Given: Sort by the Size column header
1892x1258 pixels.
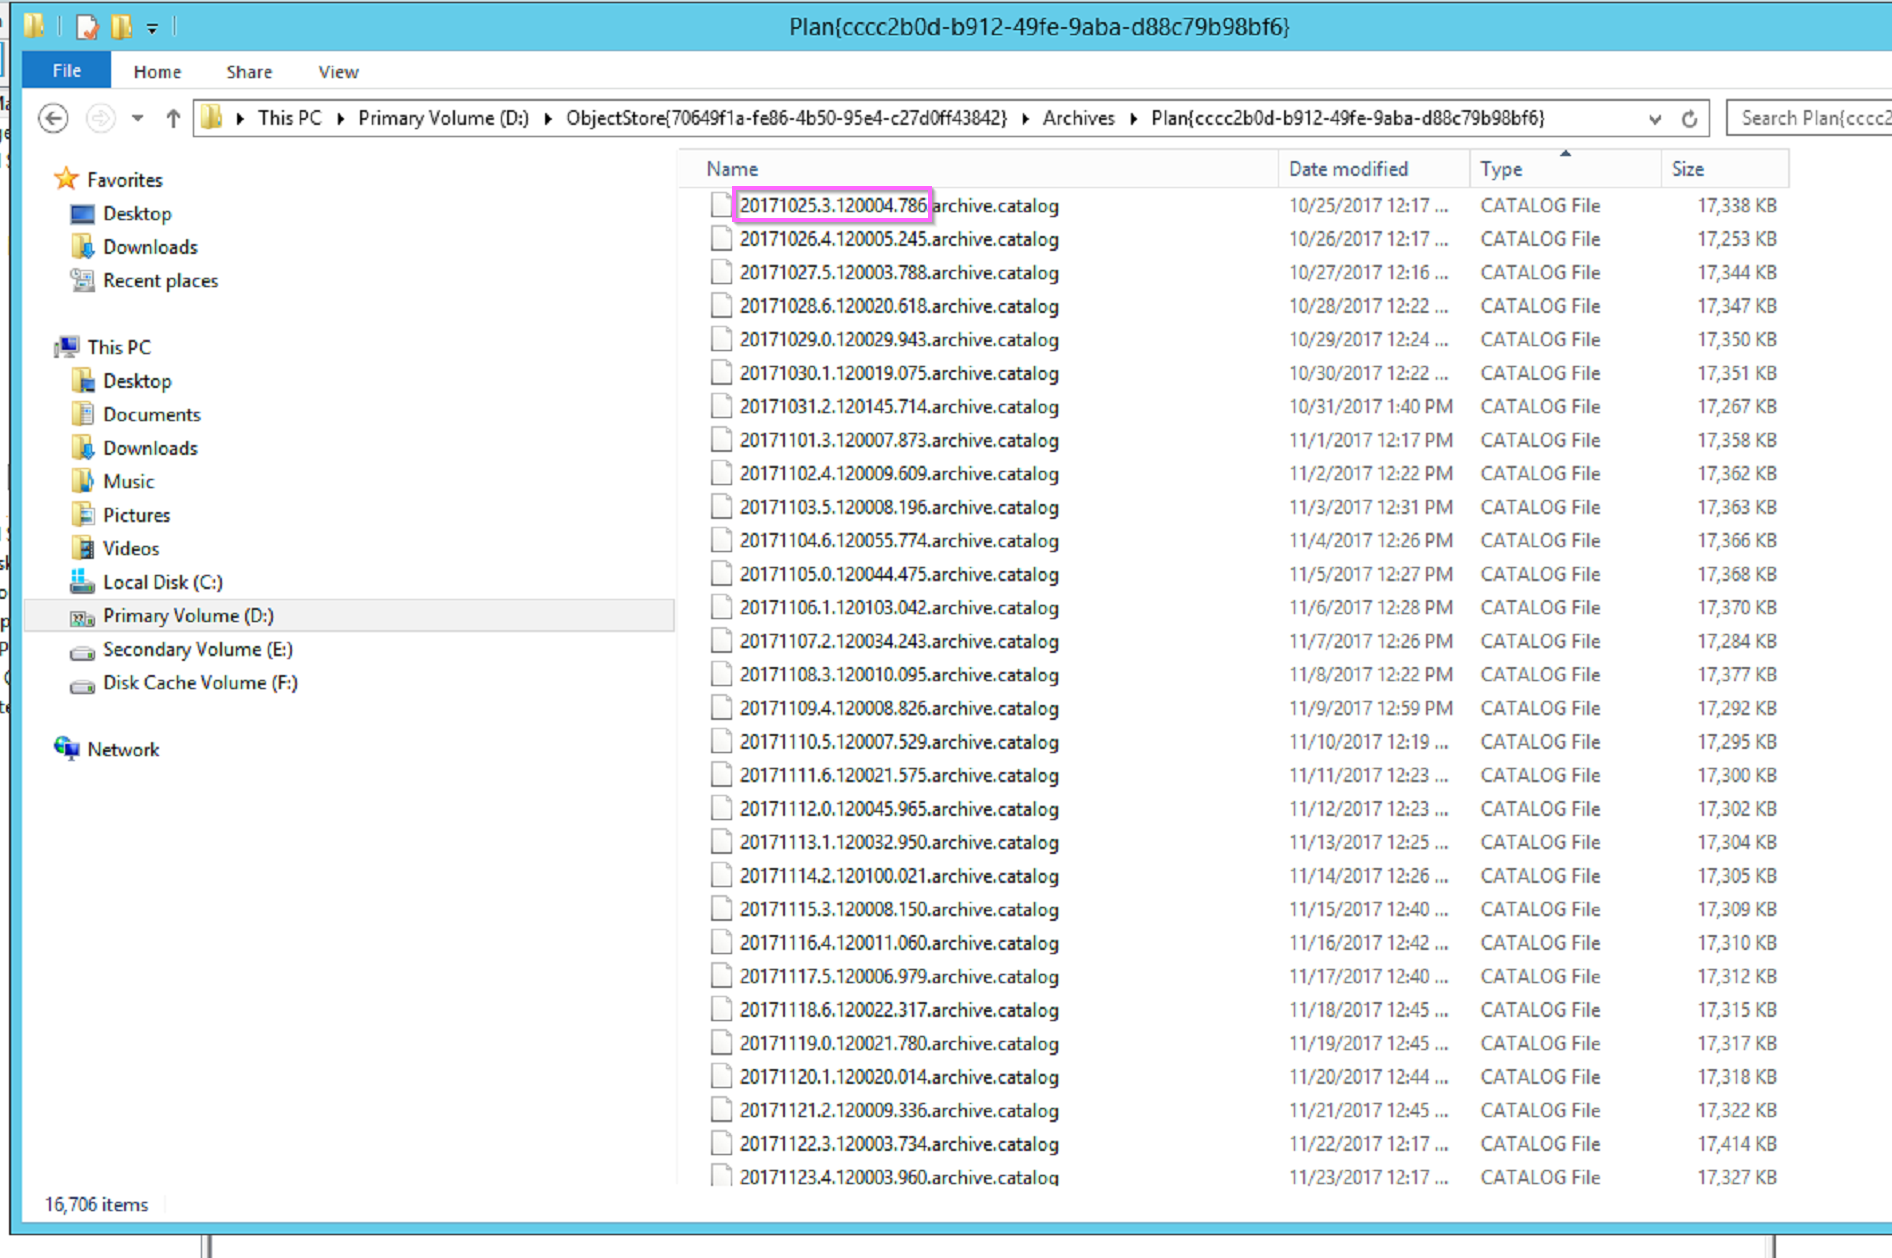Looking at the screenshot, I should click(1725, 169).
